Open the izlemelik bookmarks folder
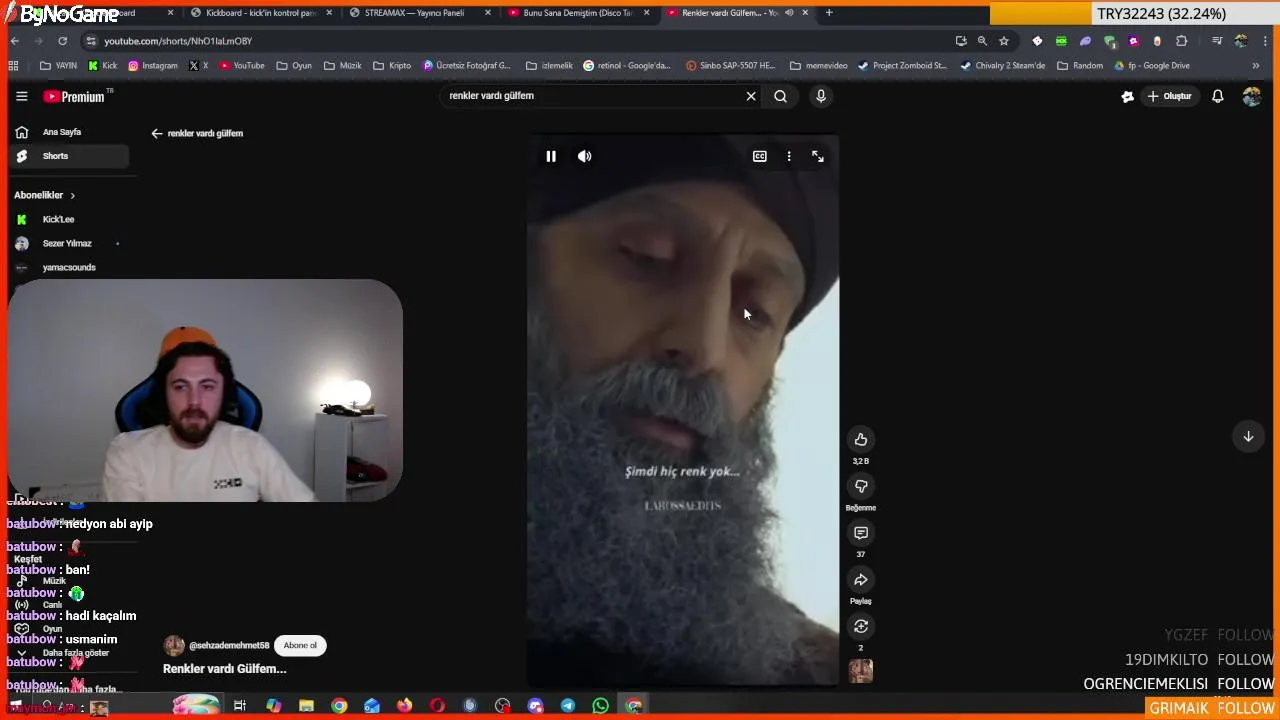 (549, 66)
